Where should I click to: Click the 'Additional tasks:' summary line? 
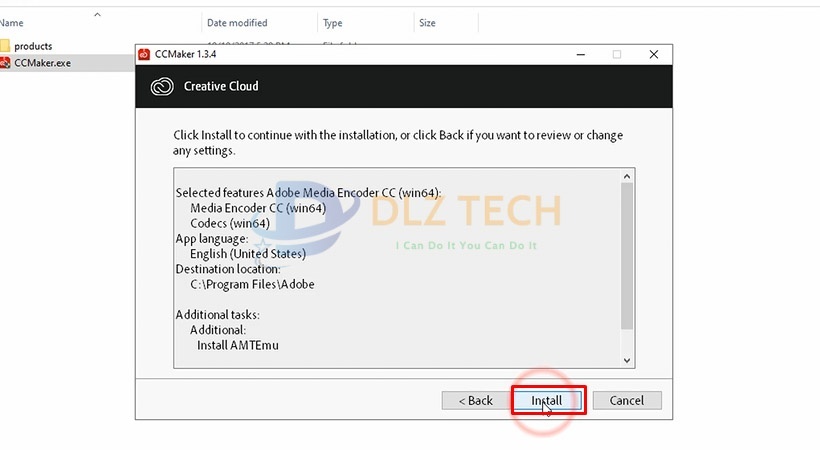coord(218,315)
